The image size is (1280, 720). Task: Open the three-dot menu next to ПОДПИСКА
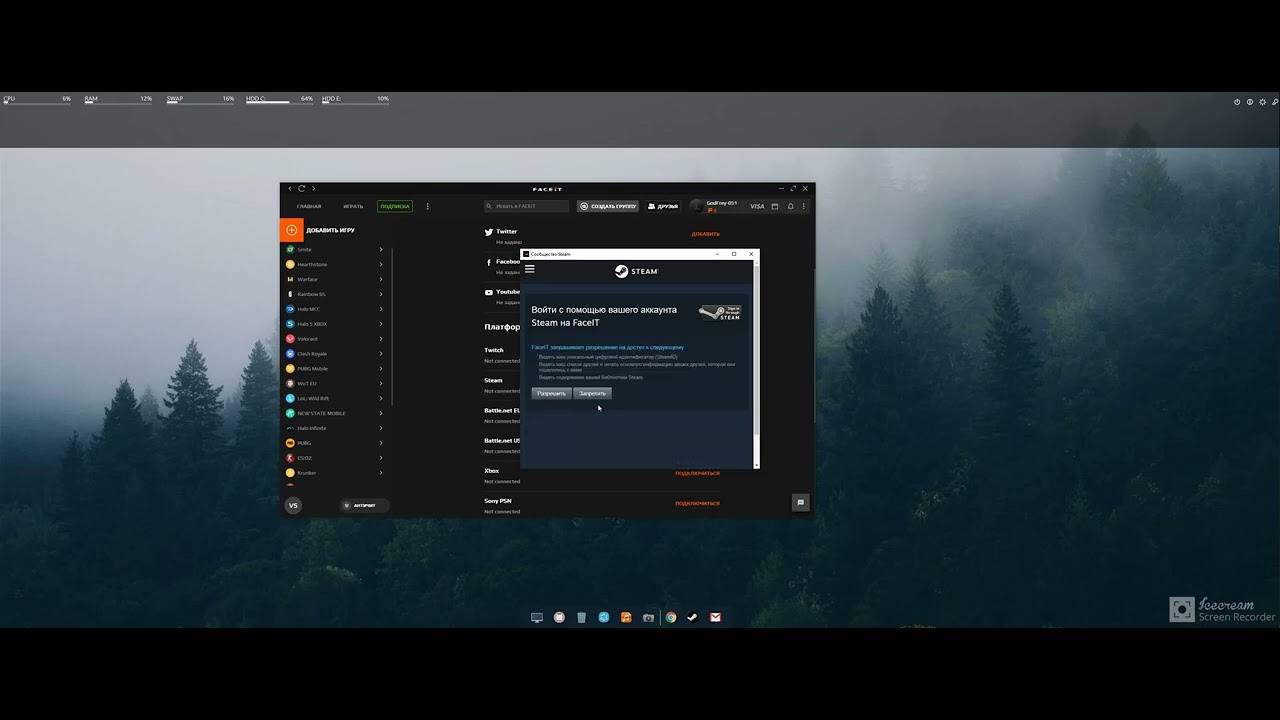[x=428, y=206]
